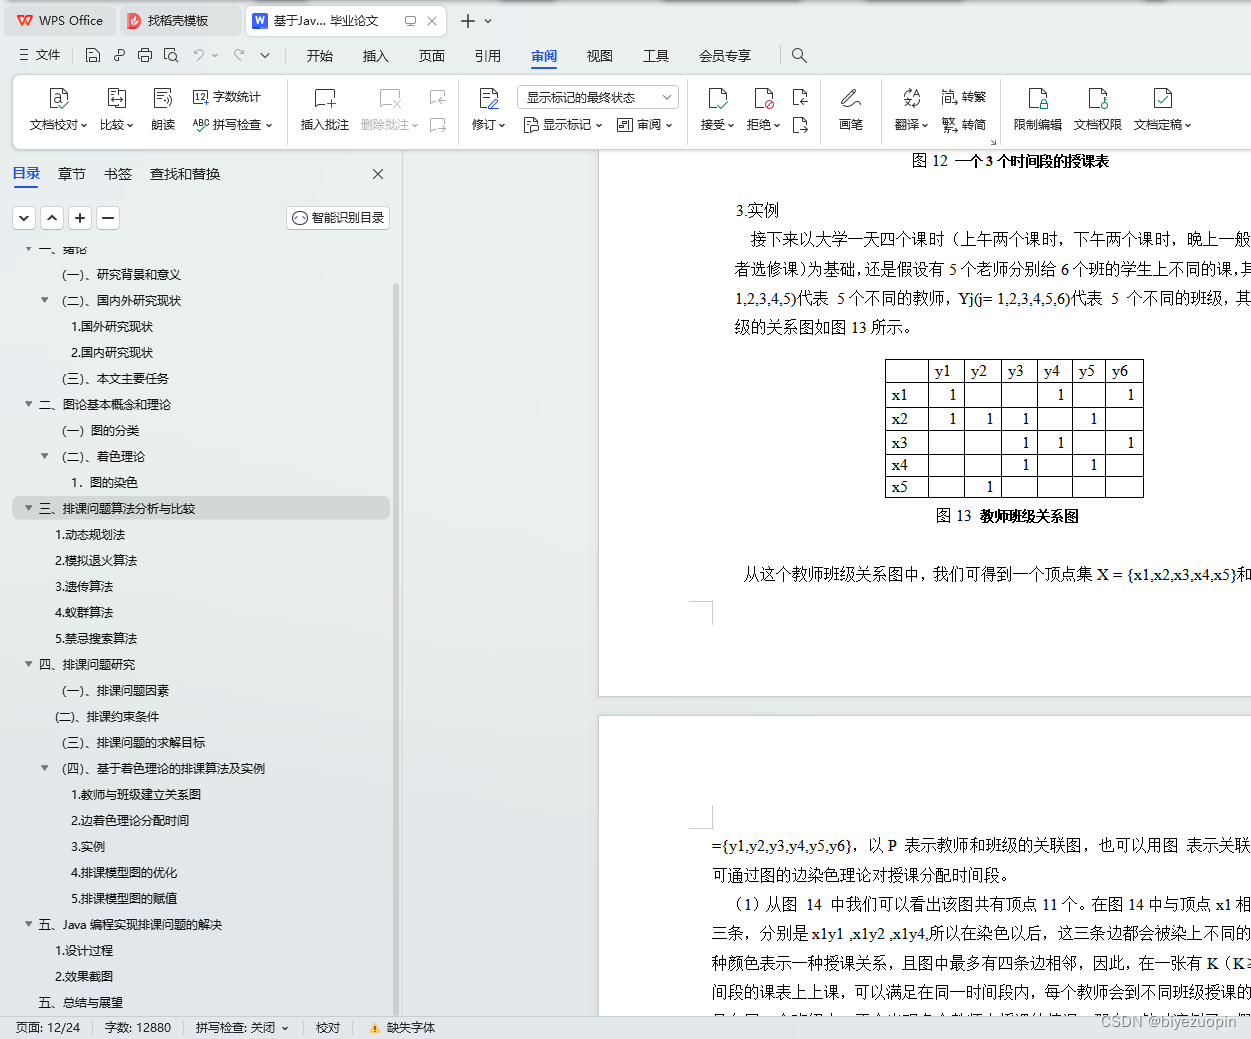Collapse the 三、排课问题算法分析与比较 section
This screenshot has height=1039, width=1251.
click(x=28, y=508)
